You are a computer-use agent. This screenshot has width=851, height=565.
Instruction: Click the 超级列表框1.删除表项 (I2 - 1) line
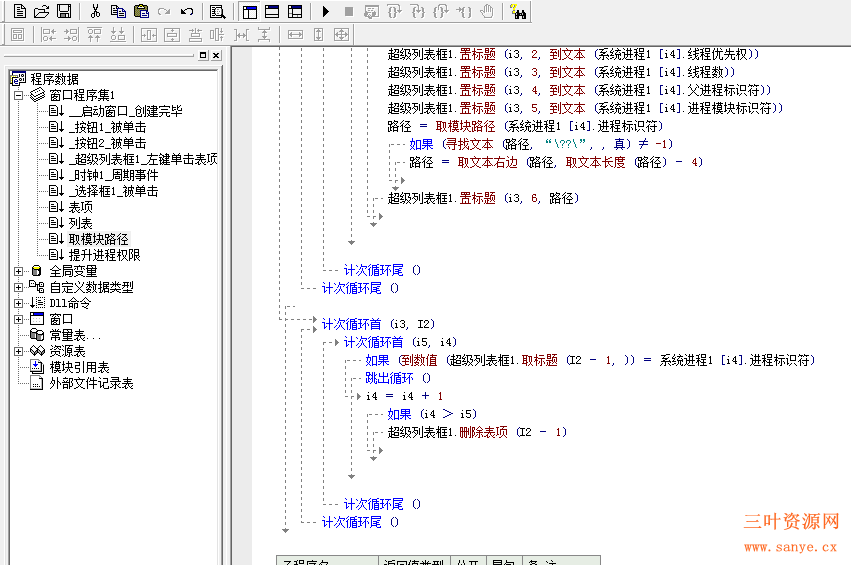tap(477, 432)
